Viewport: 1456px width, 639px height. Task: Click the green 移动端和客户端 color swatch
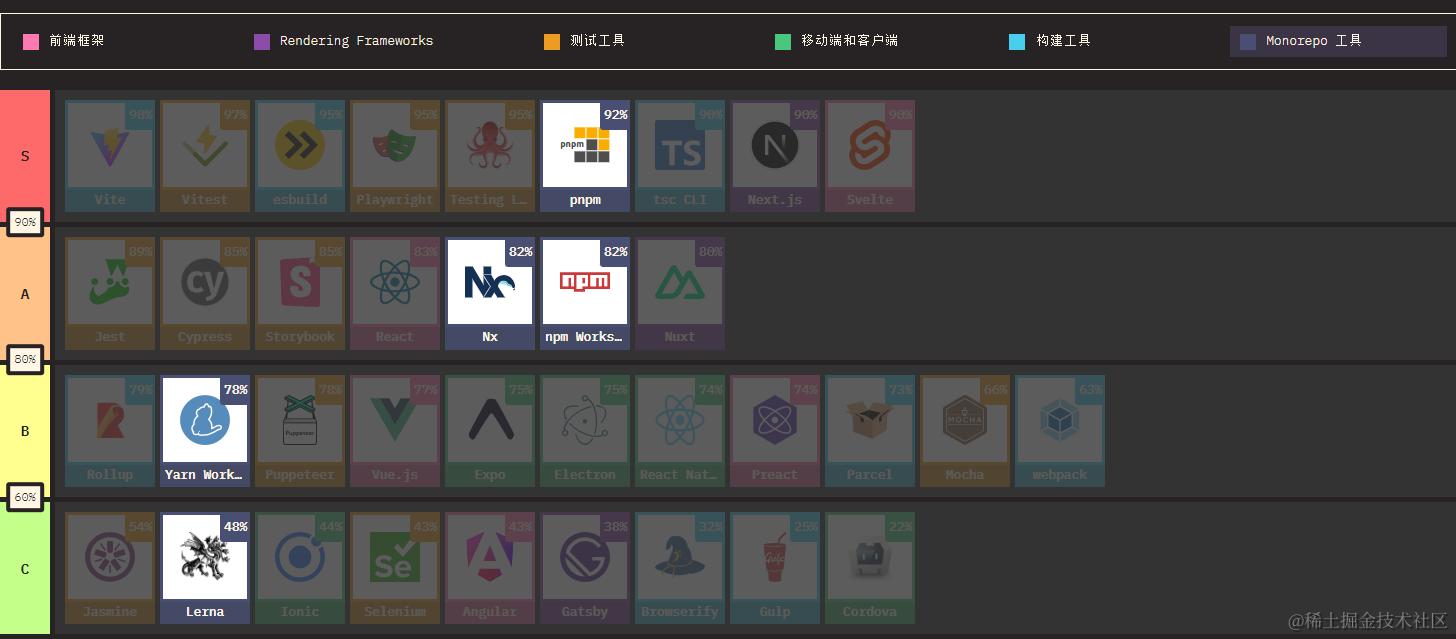pyautogui.click(x=783, y=42)
